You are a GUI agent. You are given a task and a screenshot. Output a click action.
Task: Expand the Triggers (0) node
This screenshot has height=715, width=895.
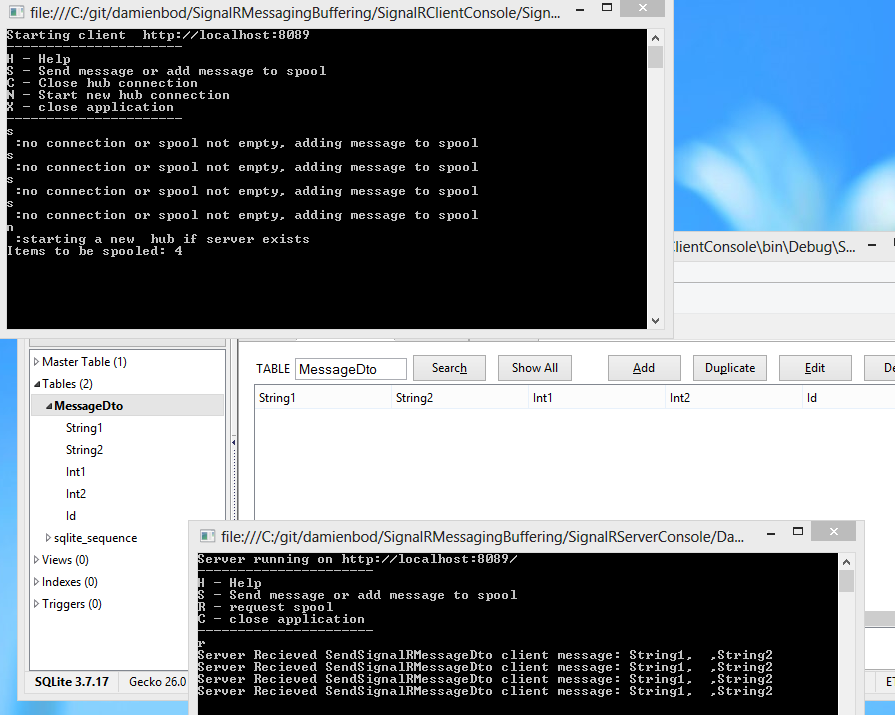[37, 604]
